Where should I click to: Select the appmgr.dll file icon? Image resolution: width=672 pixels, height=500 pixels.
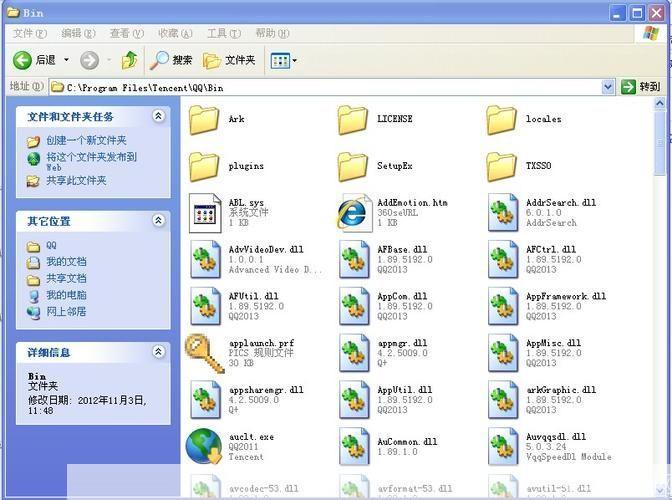354,353
